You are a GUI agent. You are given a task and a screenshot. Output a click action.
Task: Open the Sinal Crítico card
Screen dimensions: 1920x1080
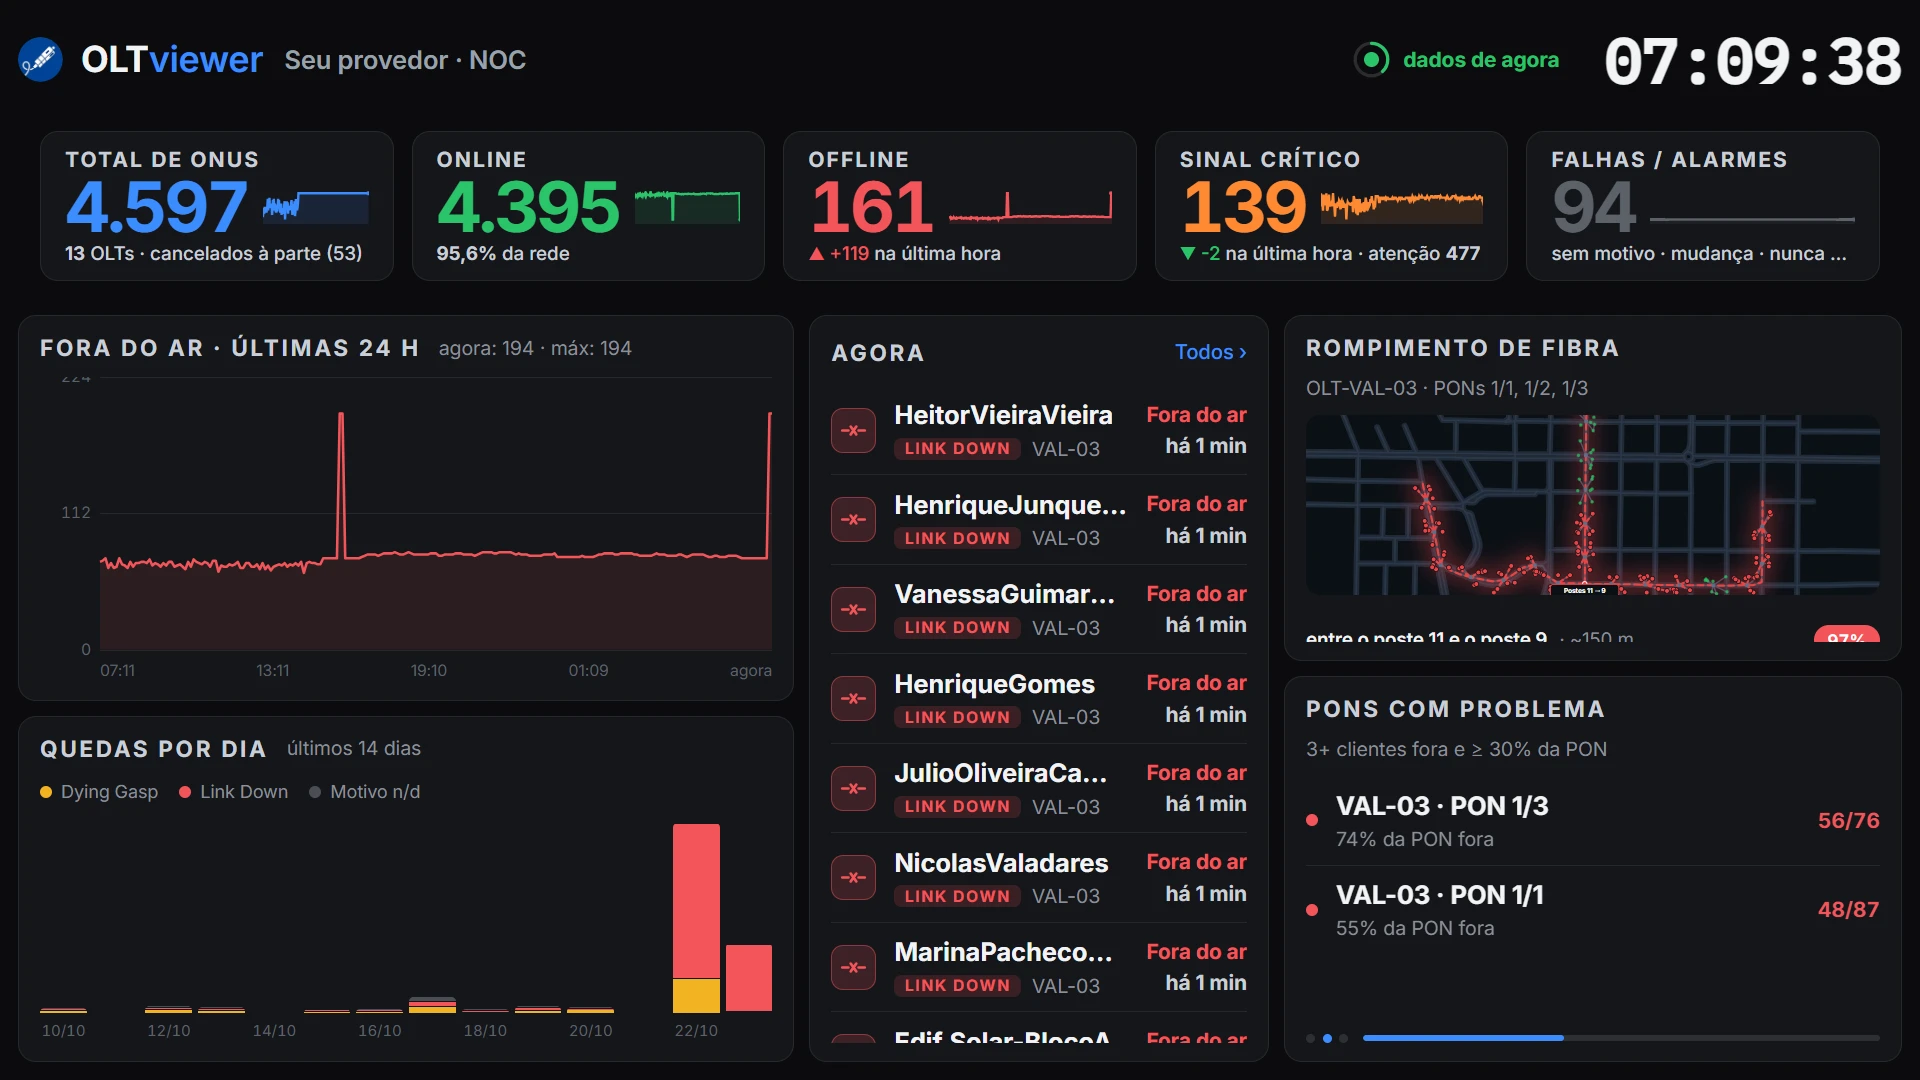(x=1331, y=206)
